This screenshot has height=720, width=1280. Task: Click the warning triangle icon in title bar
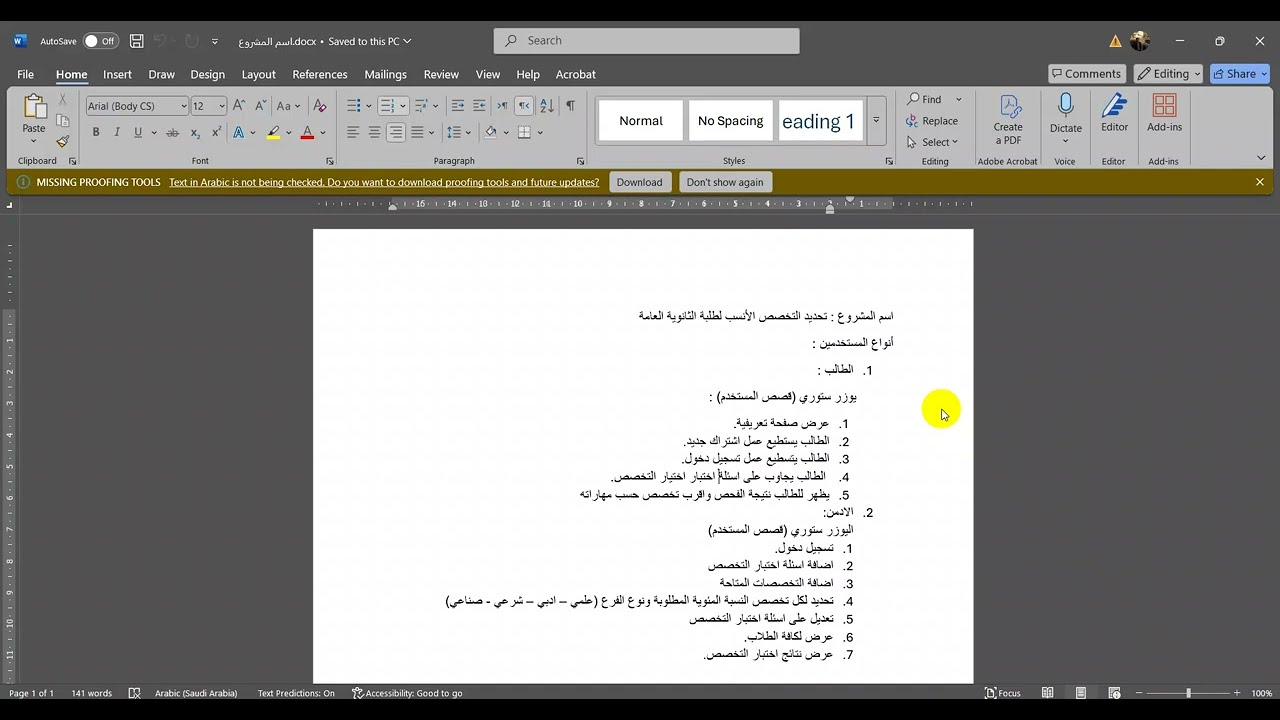coord(1115,41)
